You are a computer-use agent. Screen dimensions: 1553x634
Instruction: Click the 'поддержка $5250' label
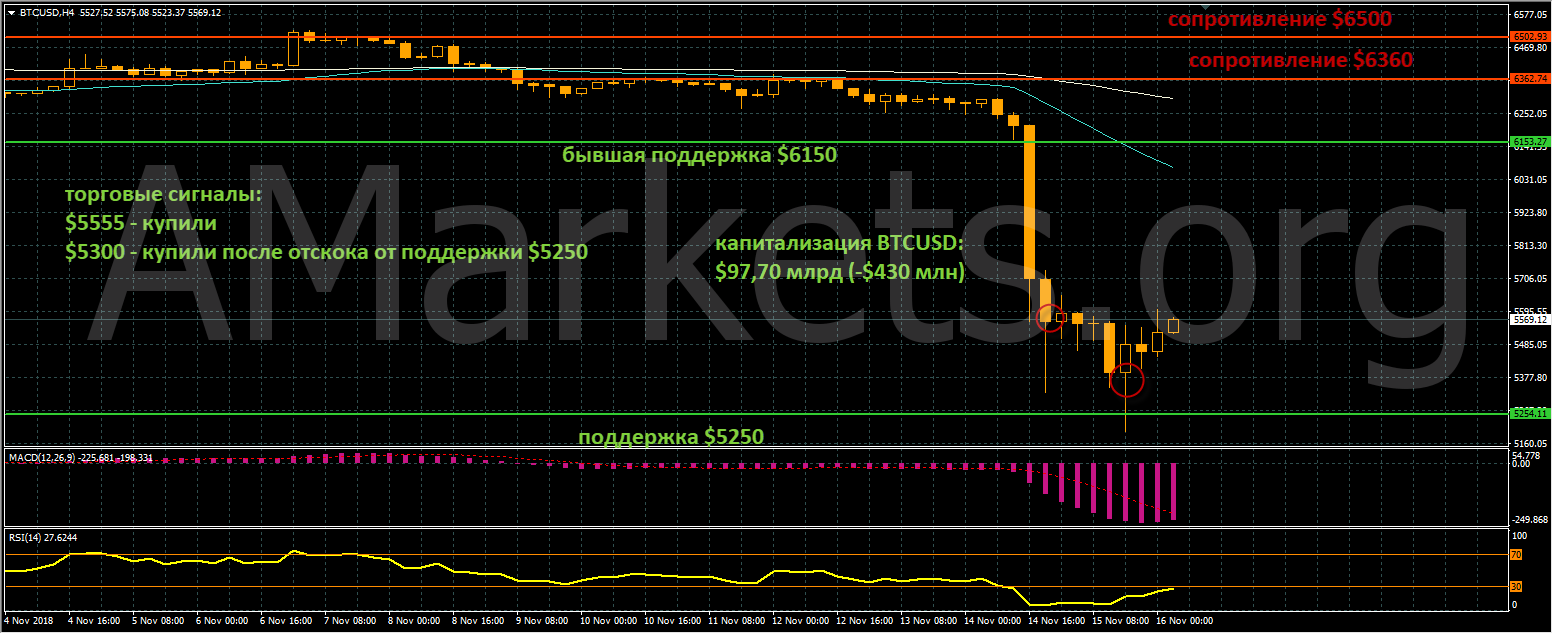click(x=671, y=437)
